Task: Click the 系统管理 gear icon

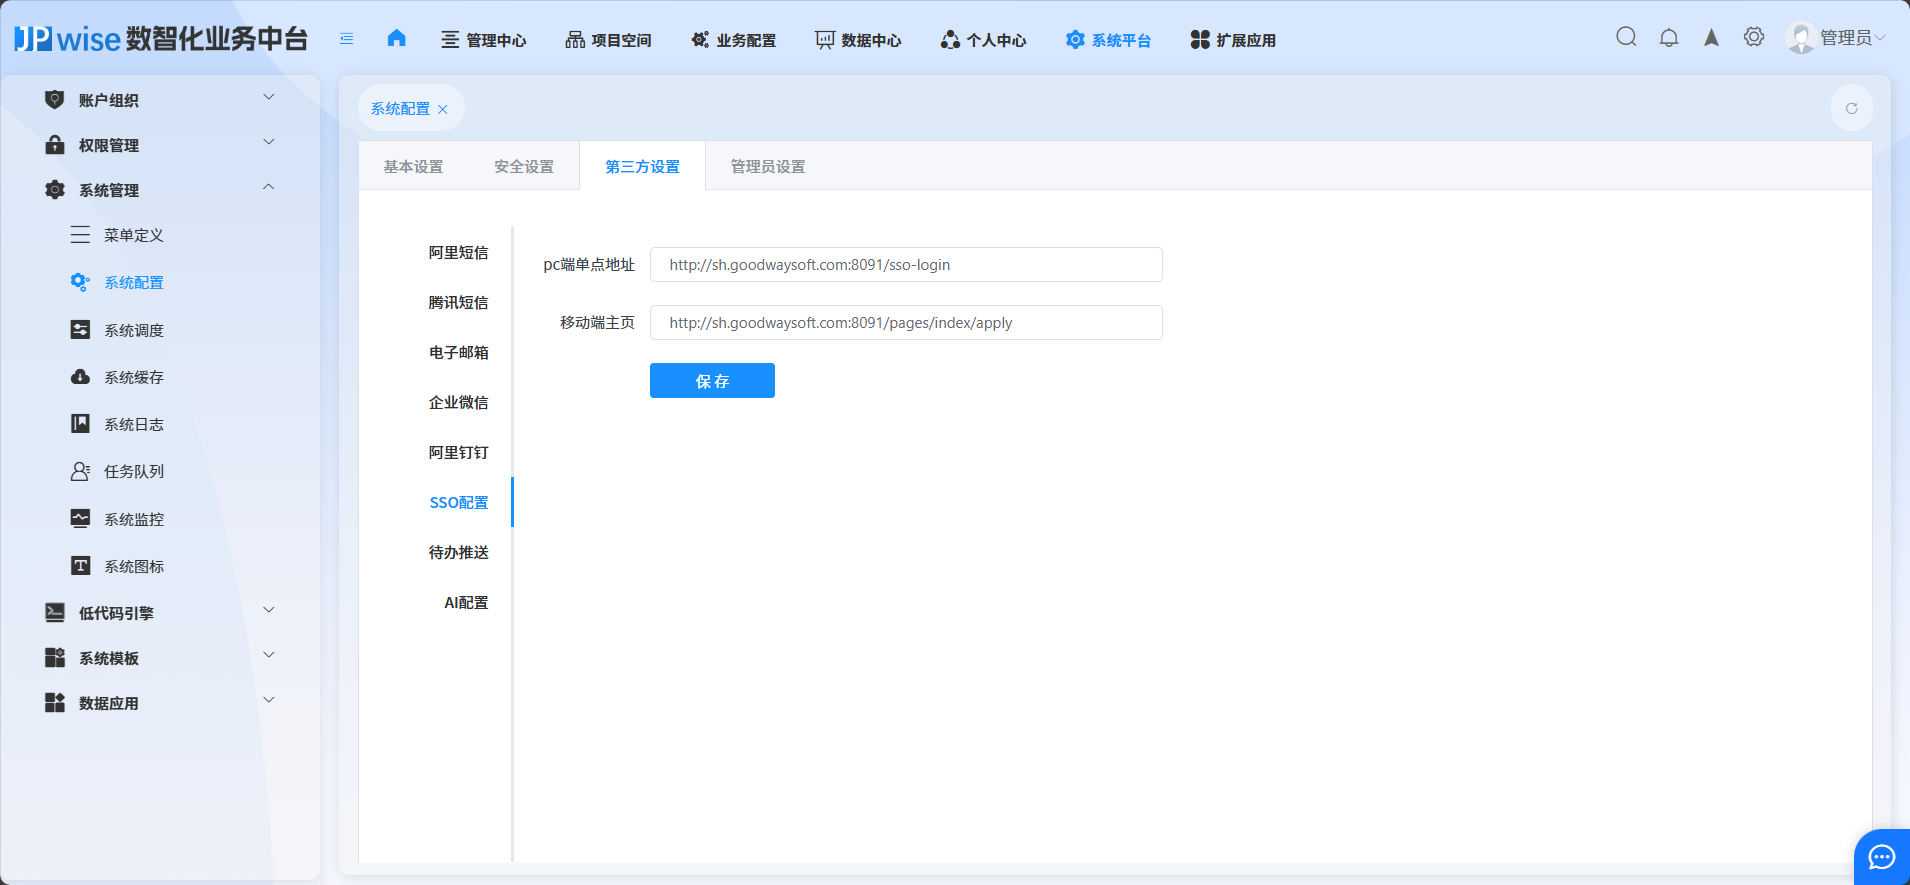Action: coord(55,190)
